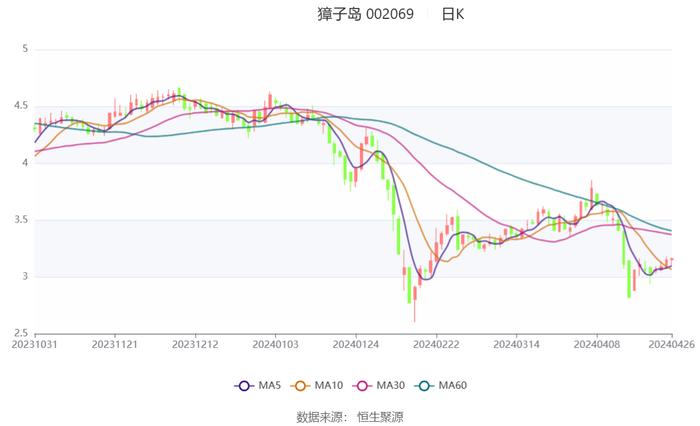Click the 5 price axis label
The height and width of the screenshot is (426, 700).
(26, 49)
